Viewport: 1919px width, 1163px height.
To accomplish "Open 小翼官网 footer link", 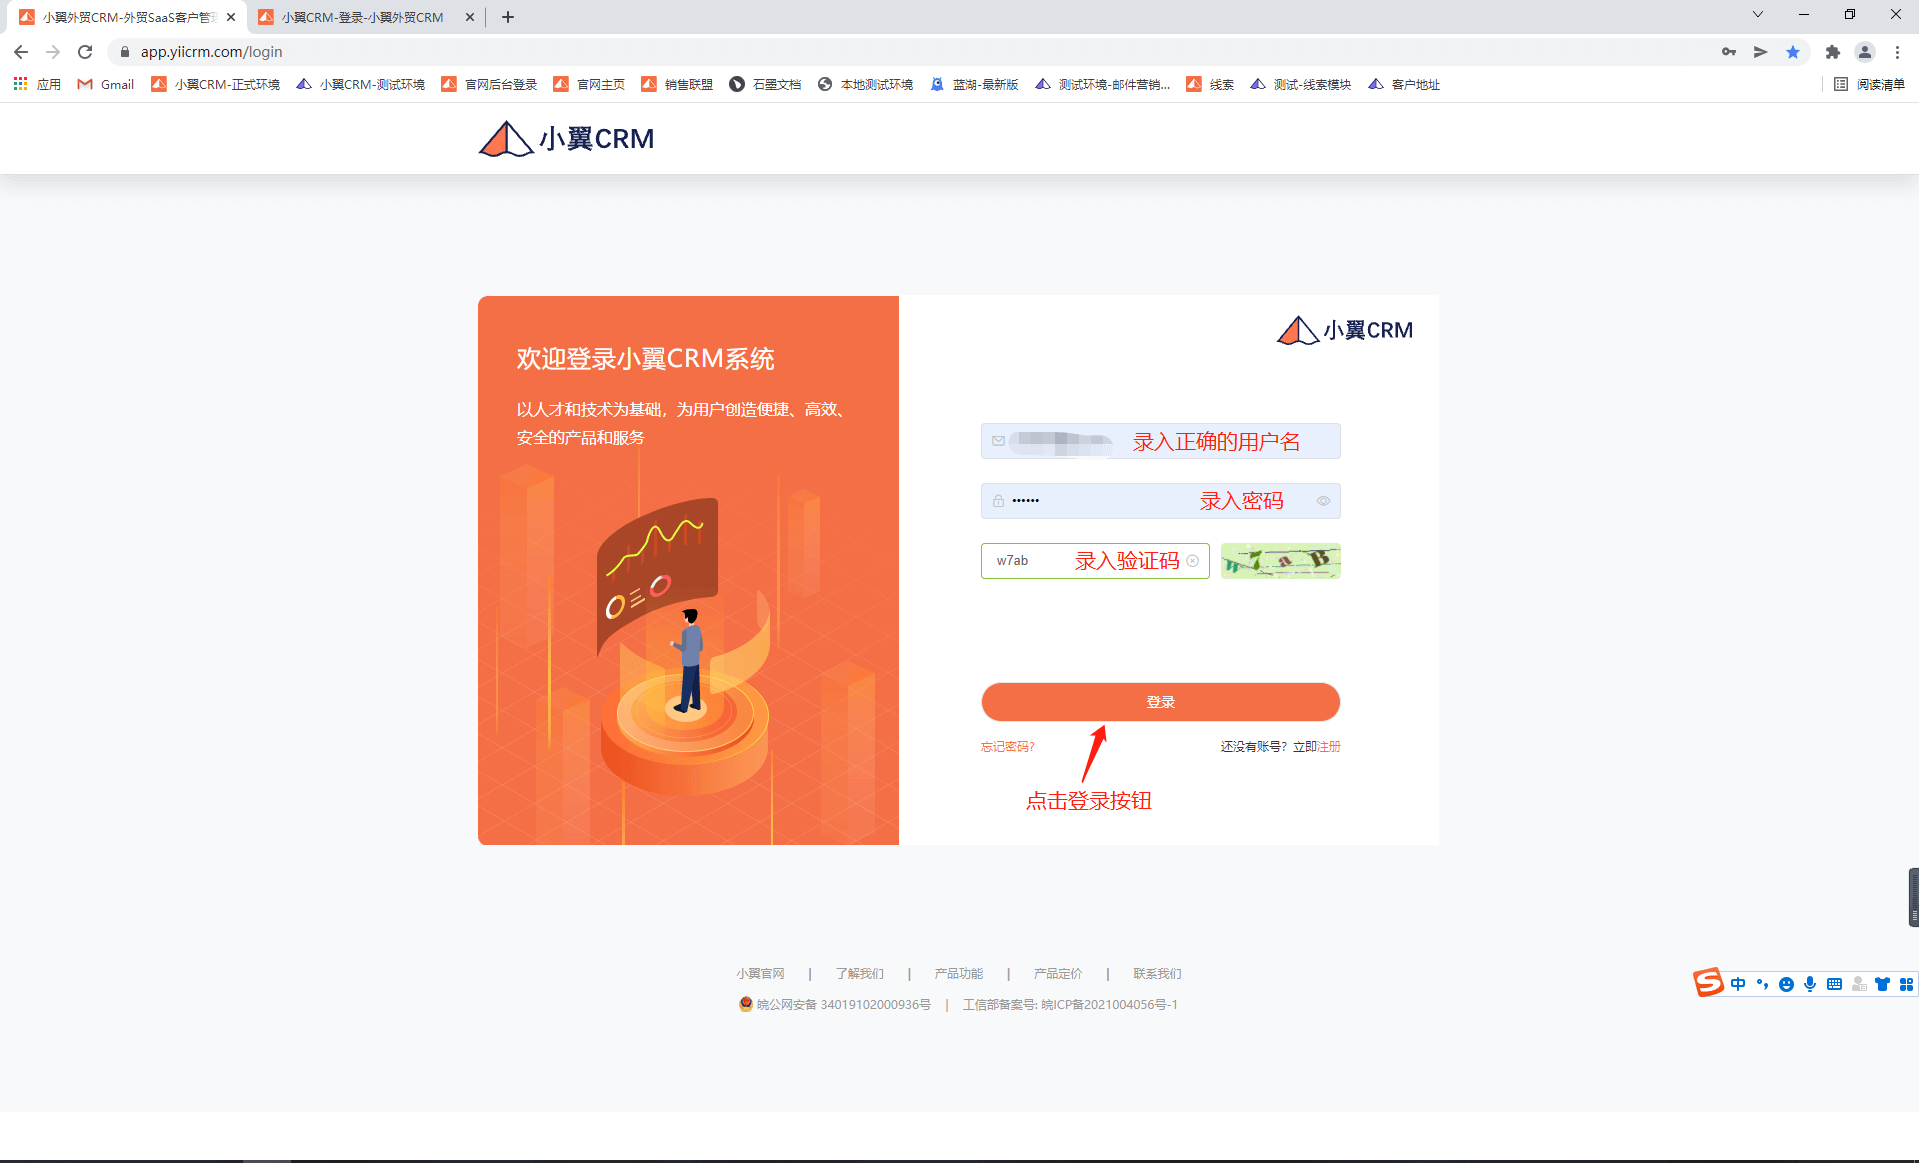I will click(x=760, y=974).
